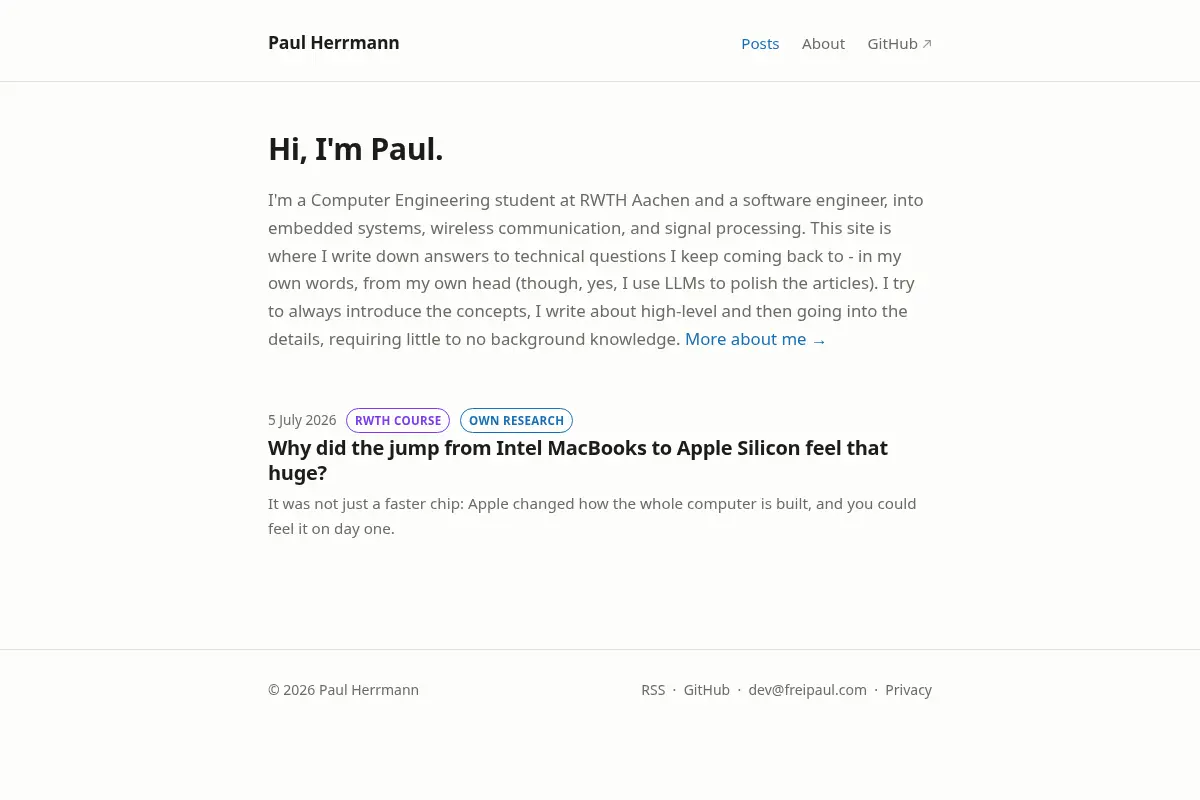The width and height of the screenshot is (1200, 800).
Task: Open the Privacy page from footer
Action: (x=908, y=690)
